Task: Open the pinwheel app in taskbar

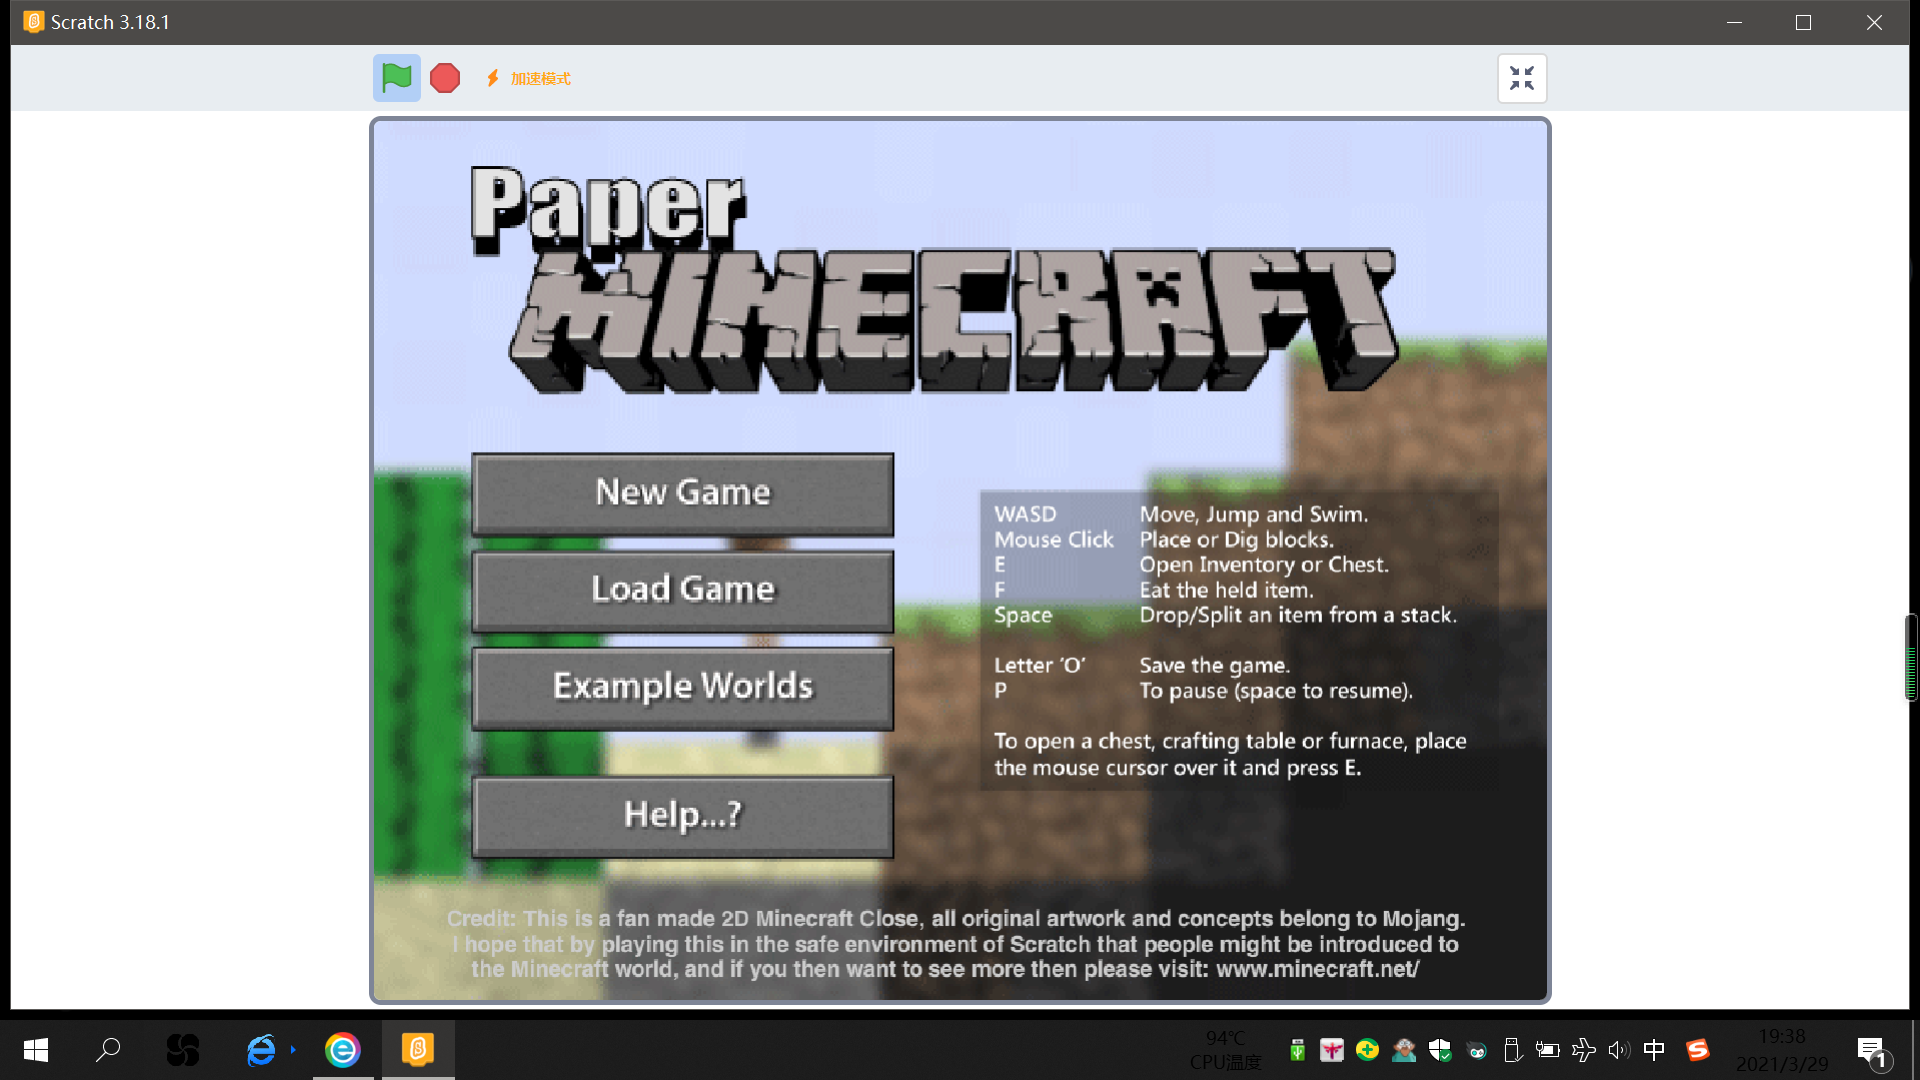Action: 182,1050
